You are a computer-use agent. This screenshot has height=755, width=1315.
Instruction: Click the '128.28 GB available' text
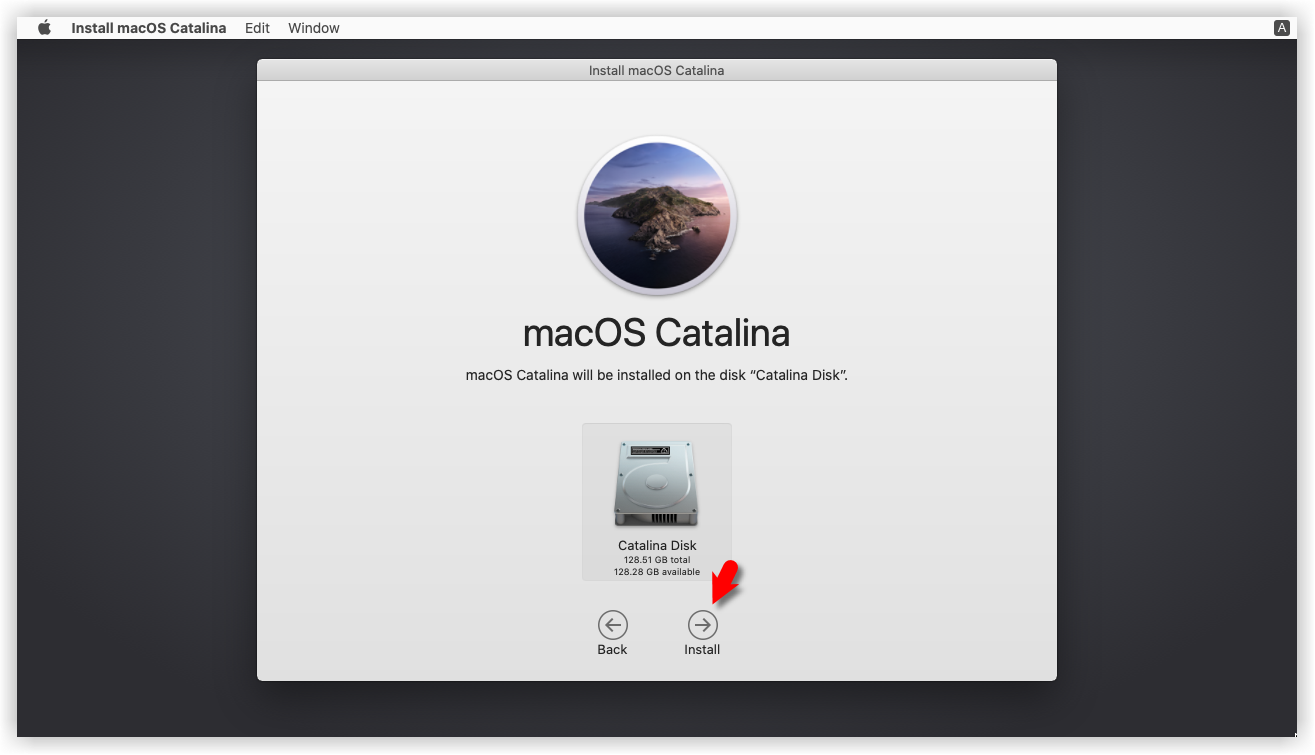(657, 572)
